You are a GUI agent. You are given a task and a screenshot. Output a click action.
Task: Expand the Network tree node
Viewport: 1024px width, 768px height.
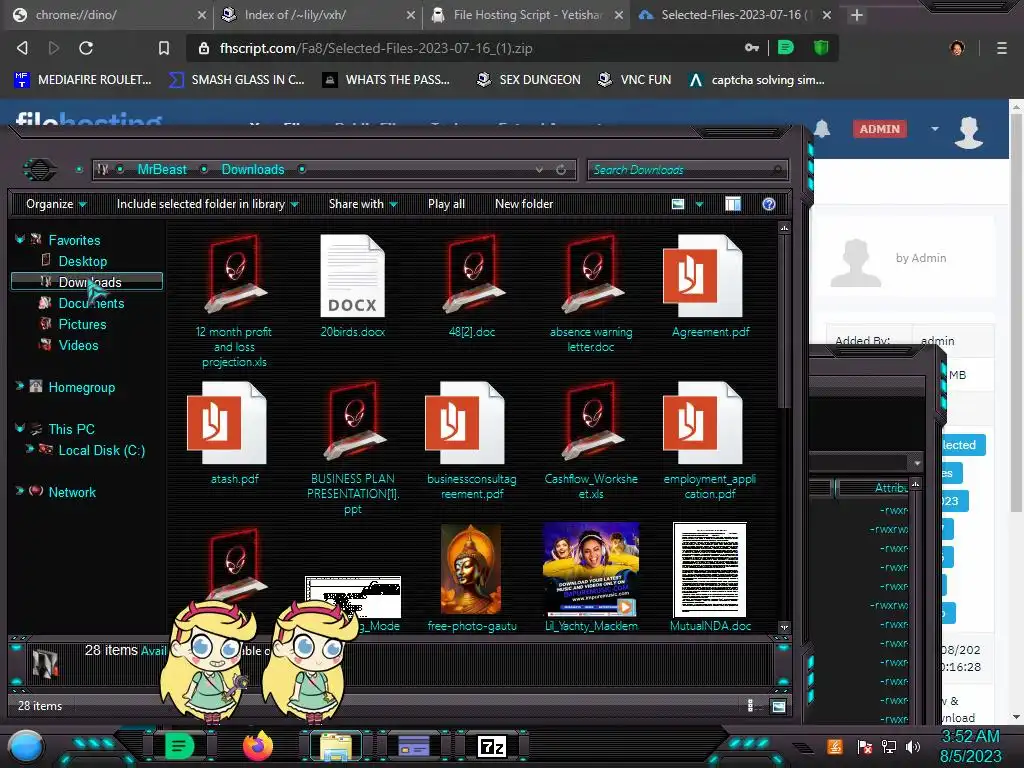pyautogui.click(x=20, y=490)
